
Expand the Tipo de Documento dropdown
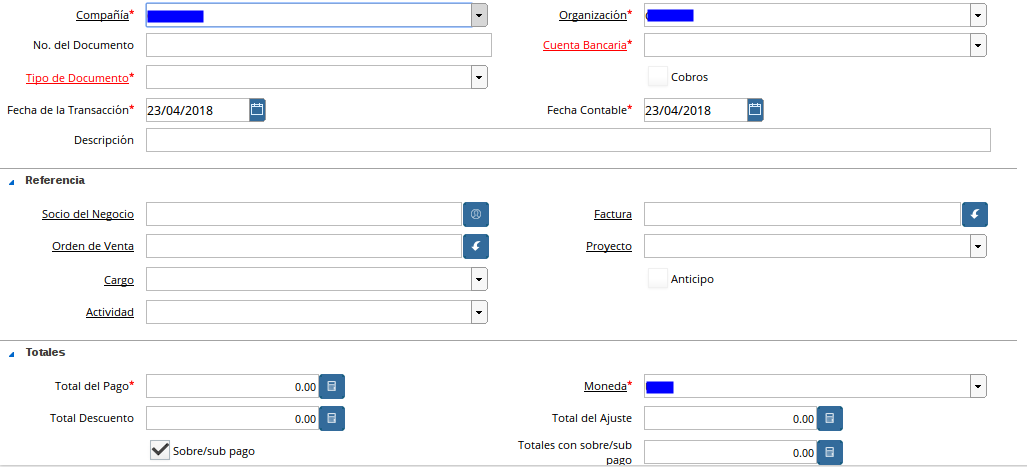coord(479,78)
